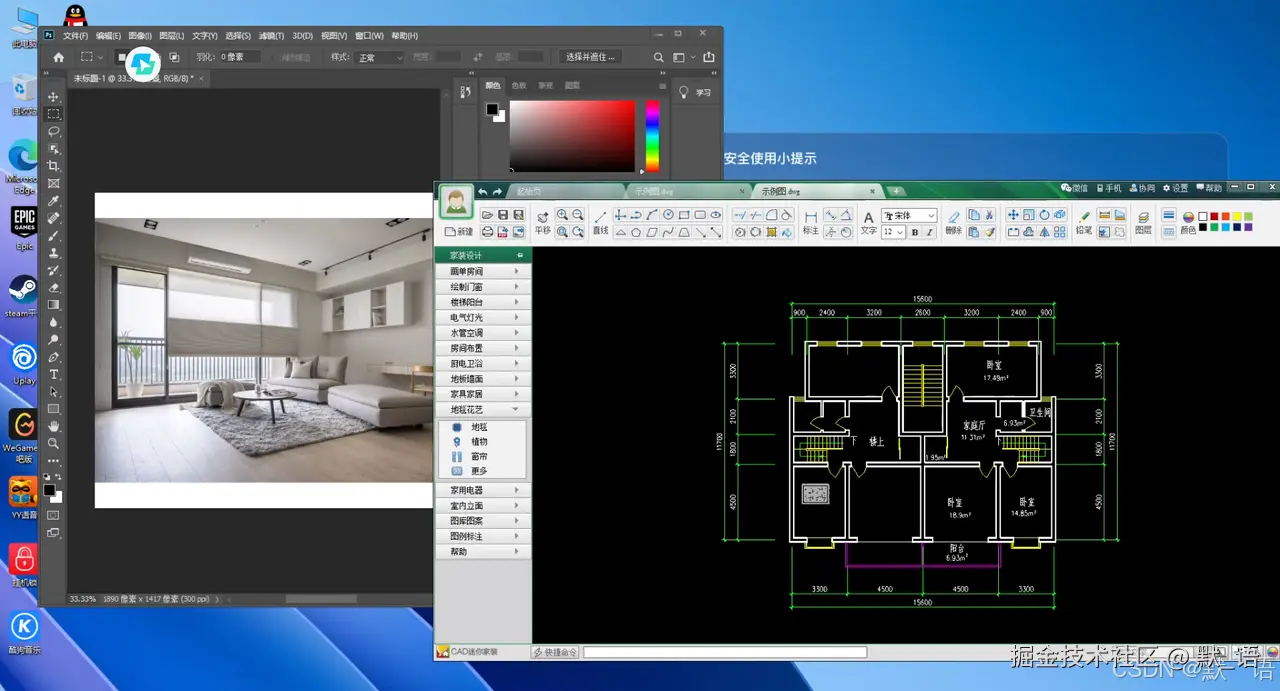Select the 铅笔 pencil tool in CAD

pos(1084,221)
